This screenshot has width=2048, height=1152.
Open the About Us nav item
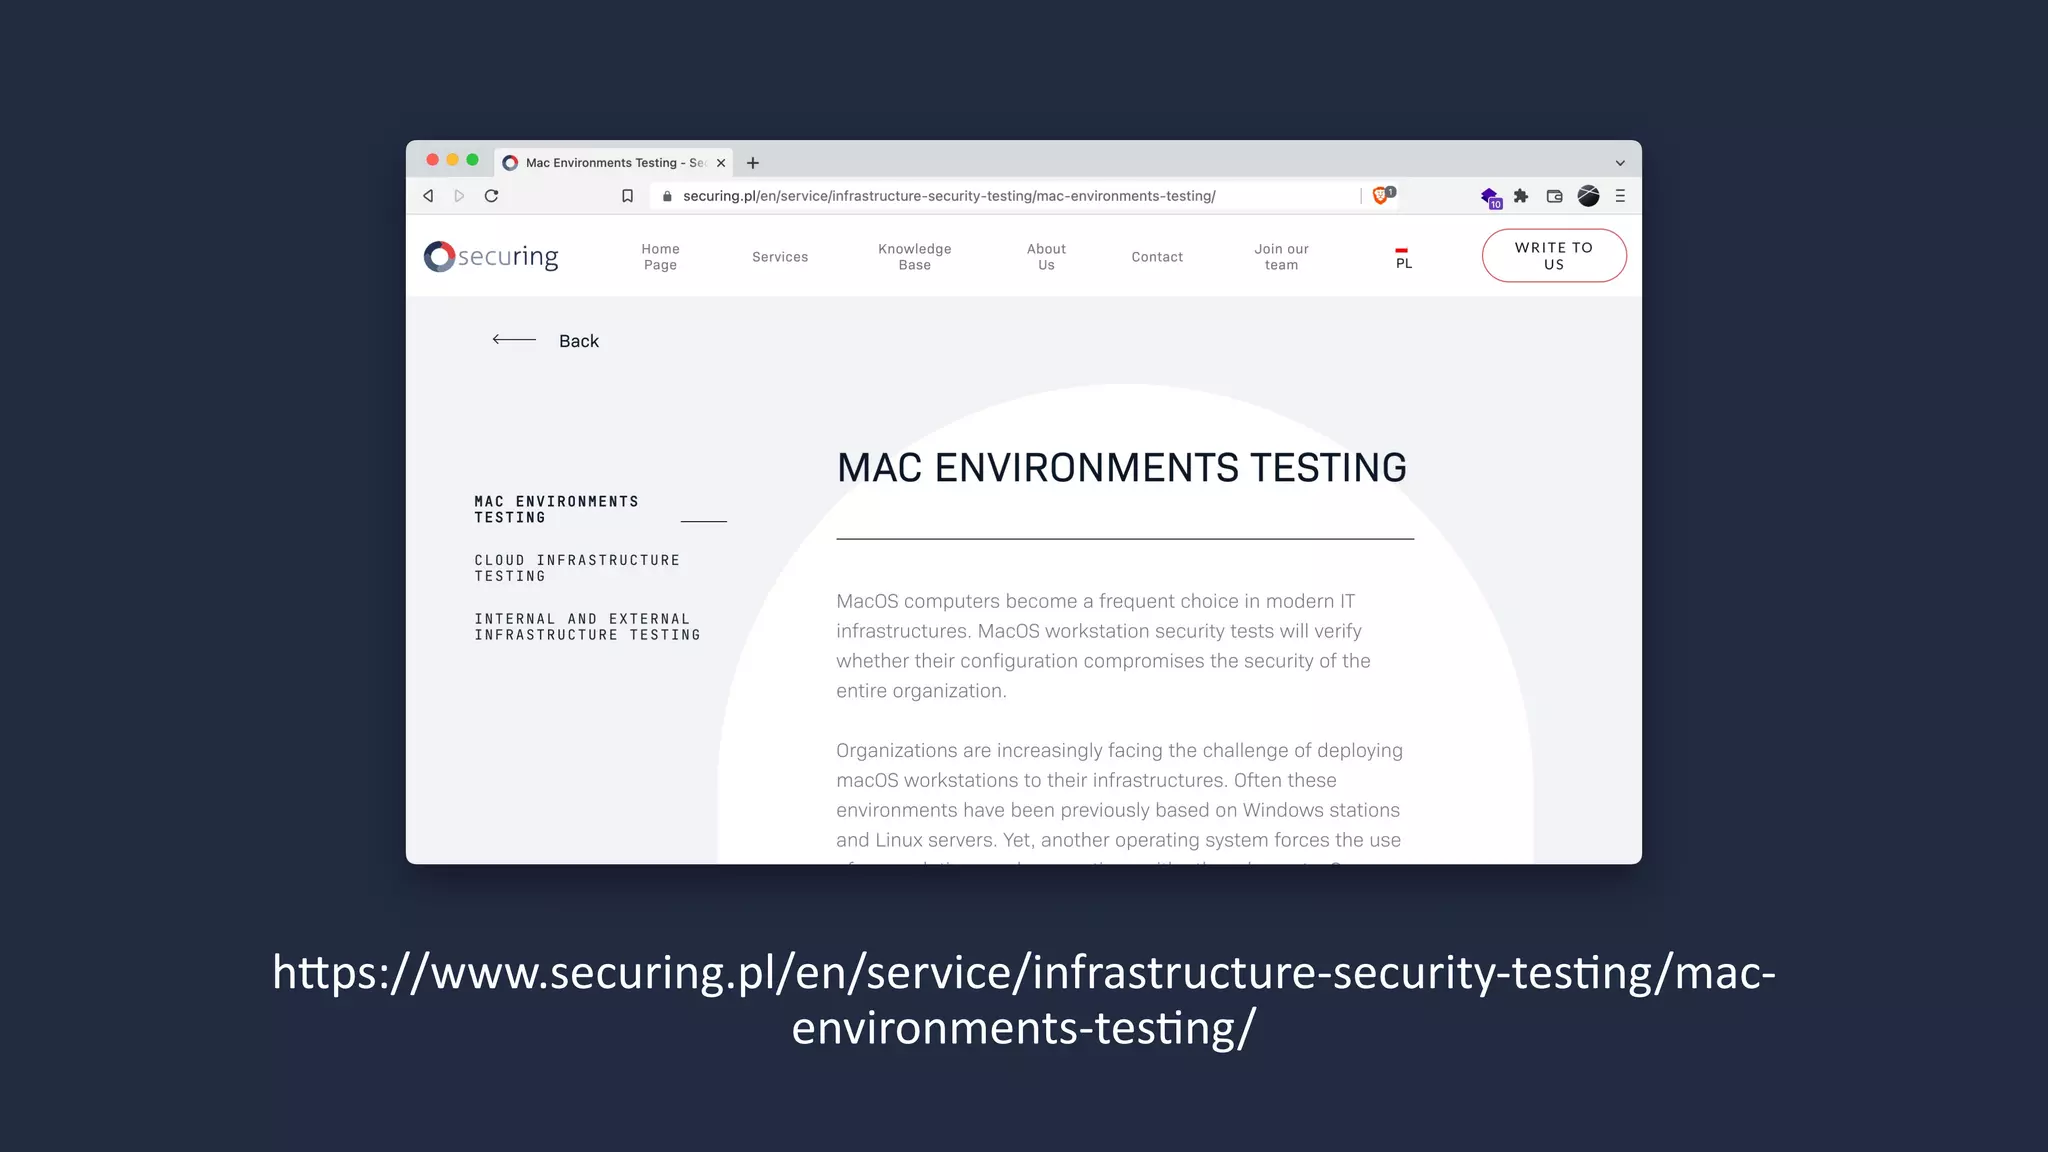coord(1046,257)
